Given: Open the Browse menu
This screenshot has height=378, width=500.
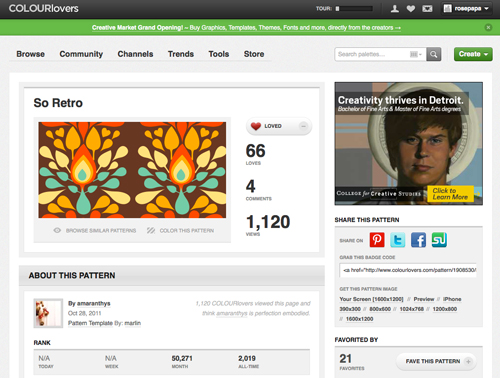Looking at the screenshot, I should tap(30, 54).
